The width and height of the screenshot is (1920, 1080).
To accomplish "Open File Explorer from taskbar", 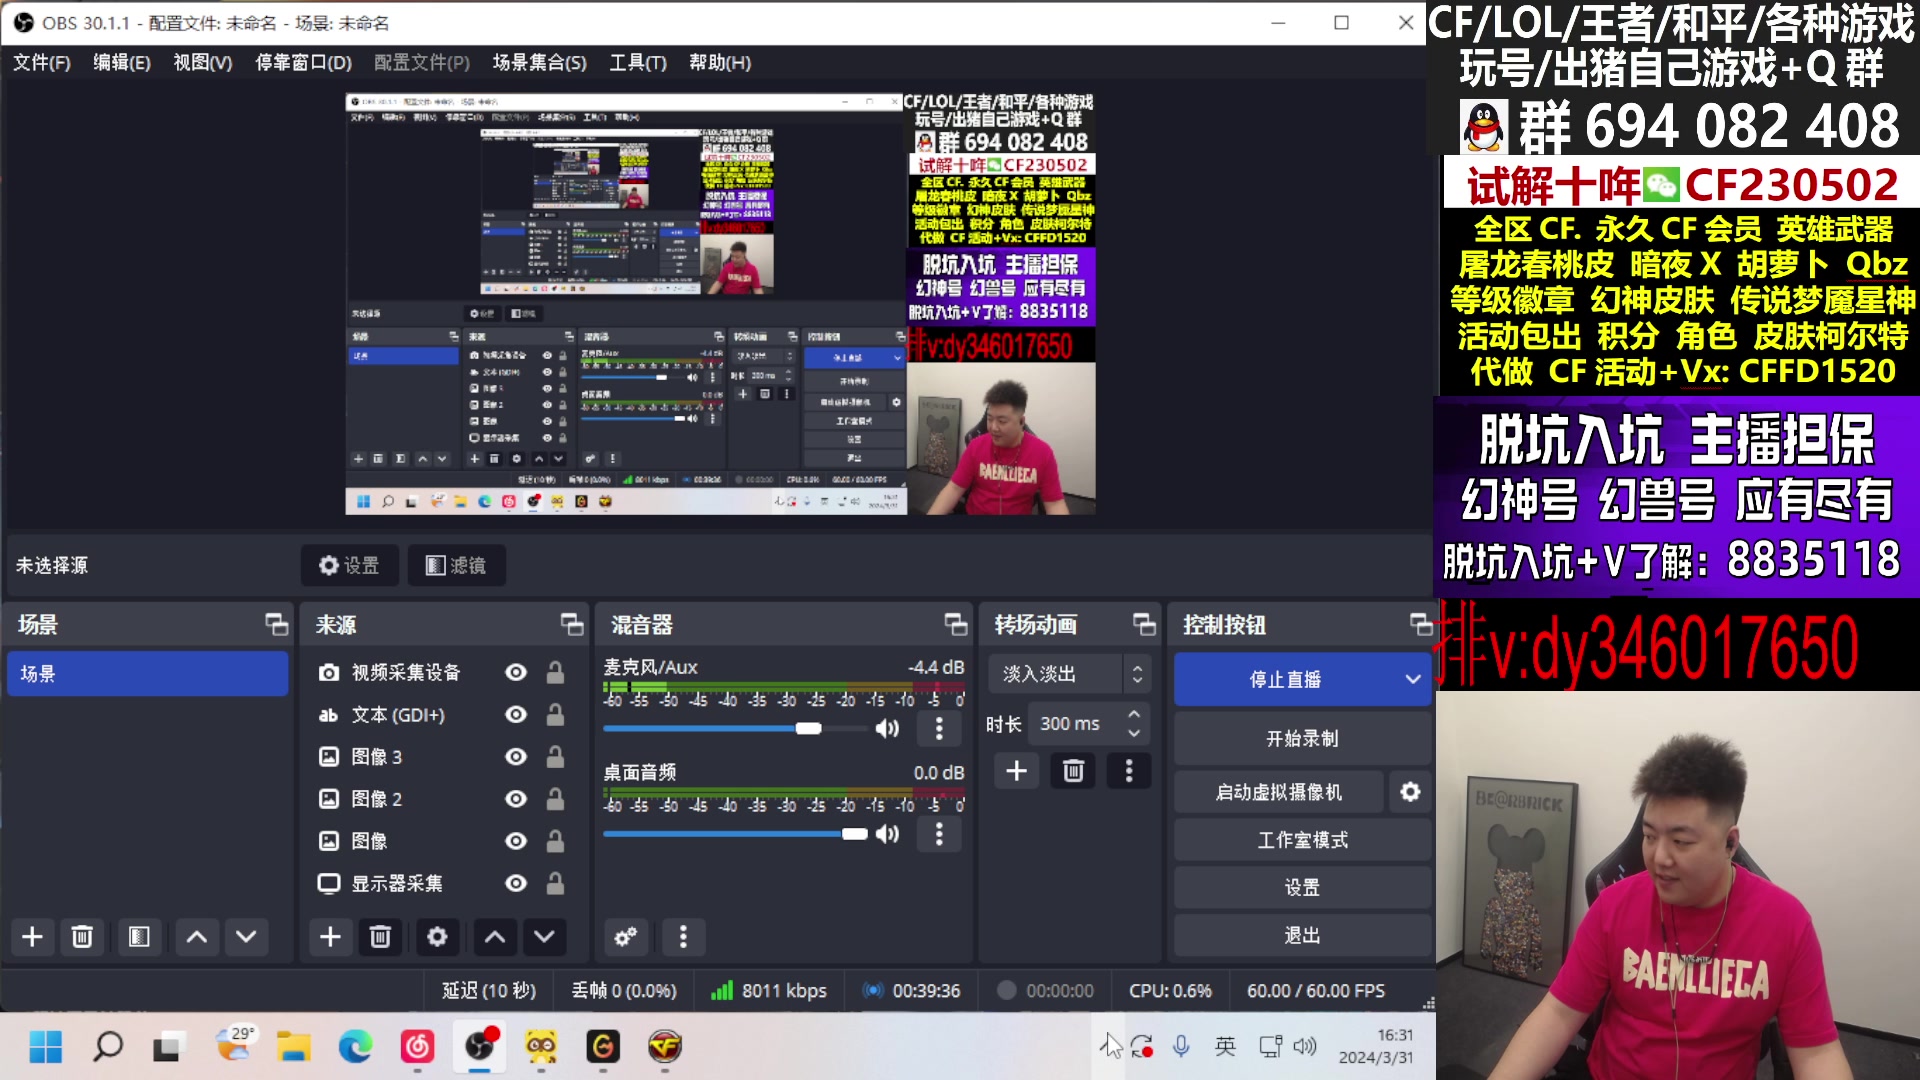I will [x=294, y=1047].
